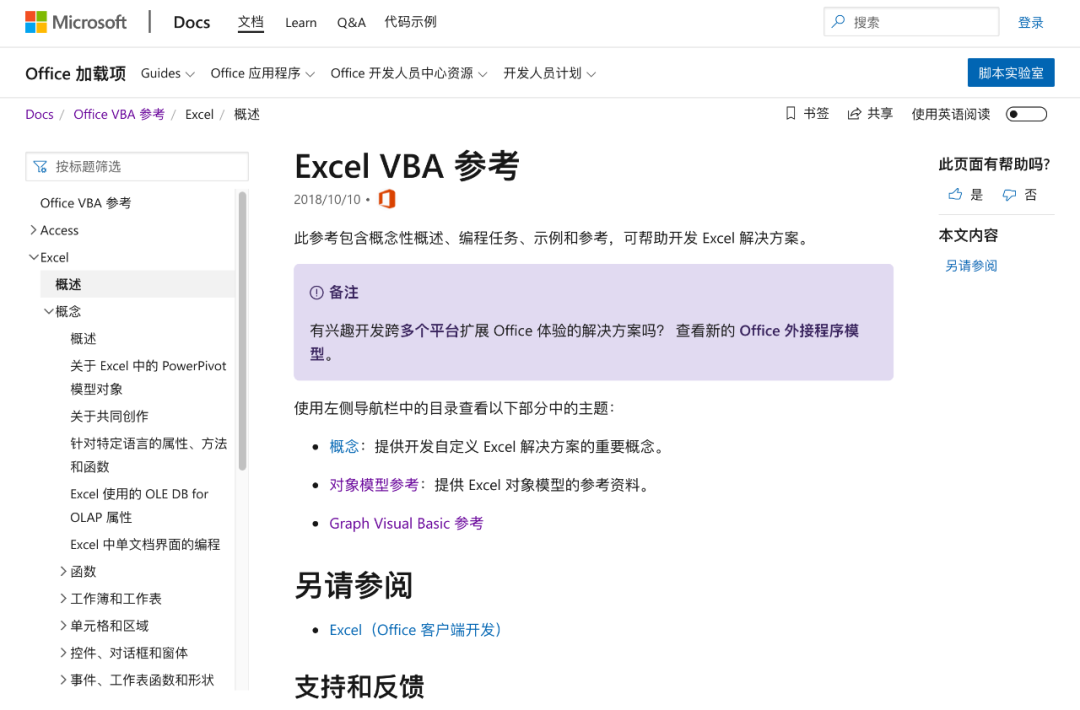Open the Graph Visual Basic 参考 link
Image resolution: width=1080 pixels, height=710 pixels.
click(406, 523)
